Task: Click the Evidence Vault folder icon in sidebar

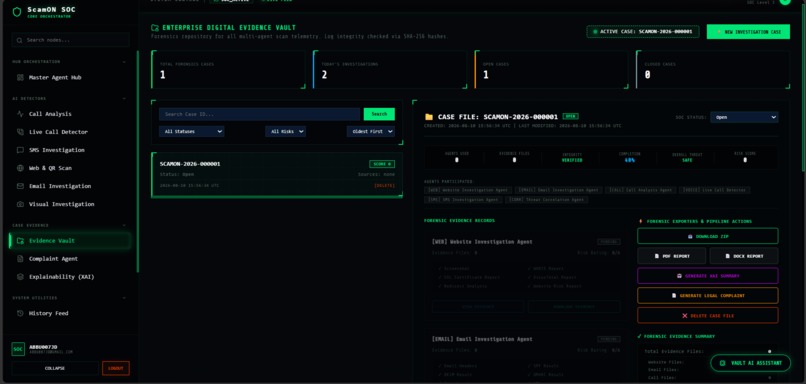Action: pyautogui.click(x=20, y=241)
